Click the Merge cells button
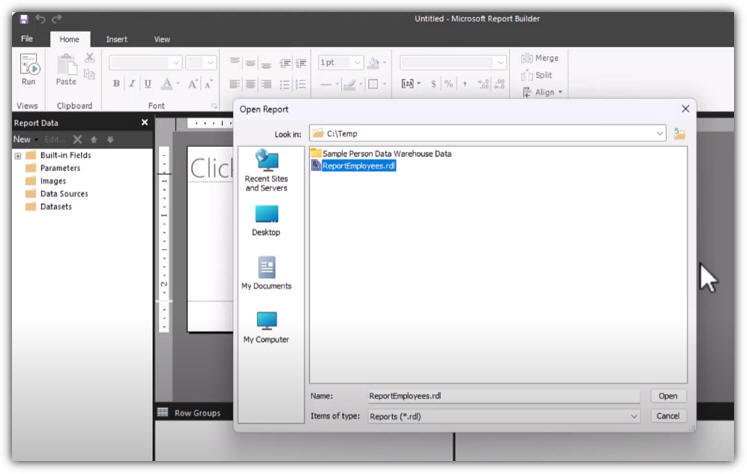This screenshot has width=747, height=474. pos(540,58)
